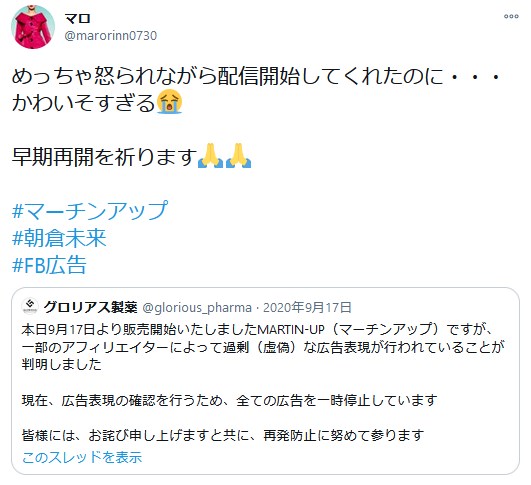Click the グロリアス製薬 logo icon
Image resolution: width=531 pixels, height=485 pixels.
[x=30, y=307]
